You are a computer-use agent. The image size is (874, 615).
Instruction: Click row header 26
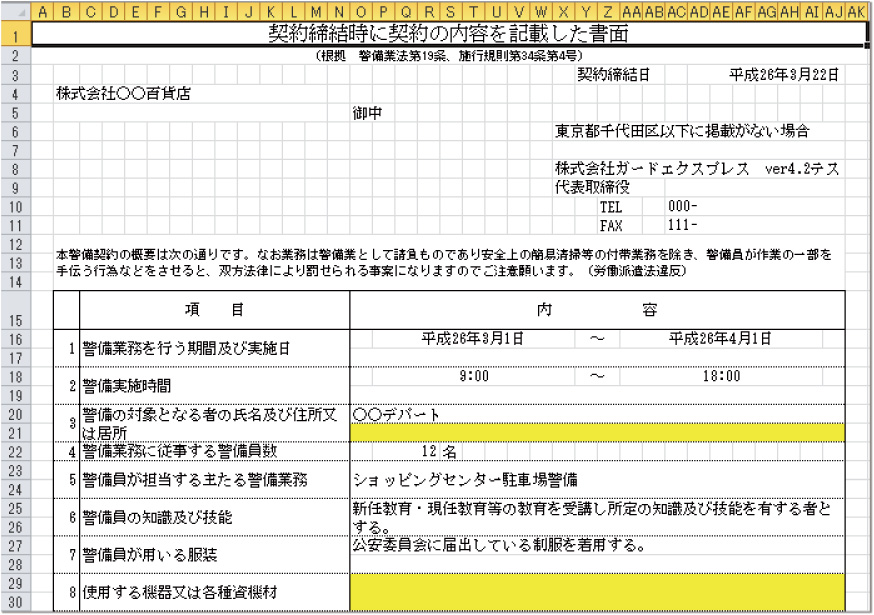[x=16, y=527]
